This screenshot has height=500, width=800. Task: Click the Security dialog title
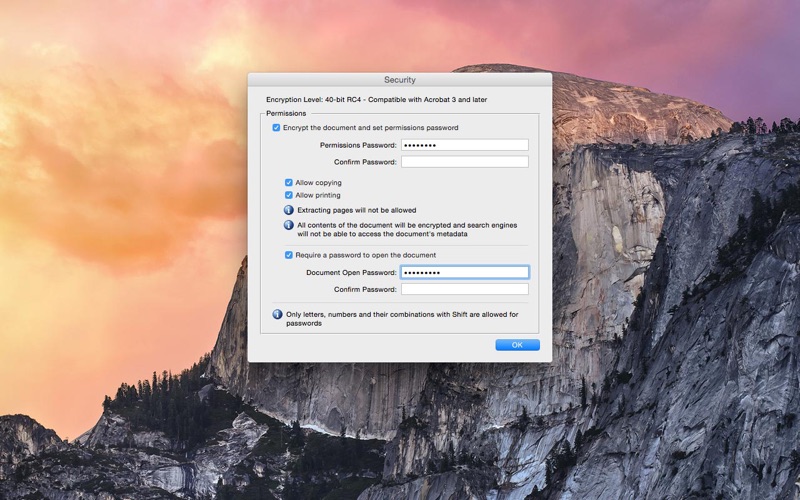pyautogui.click(x=400, y=80)
